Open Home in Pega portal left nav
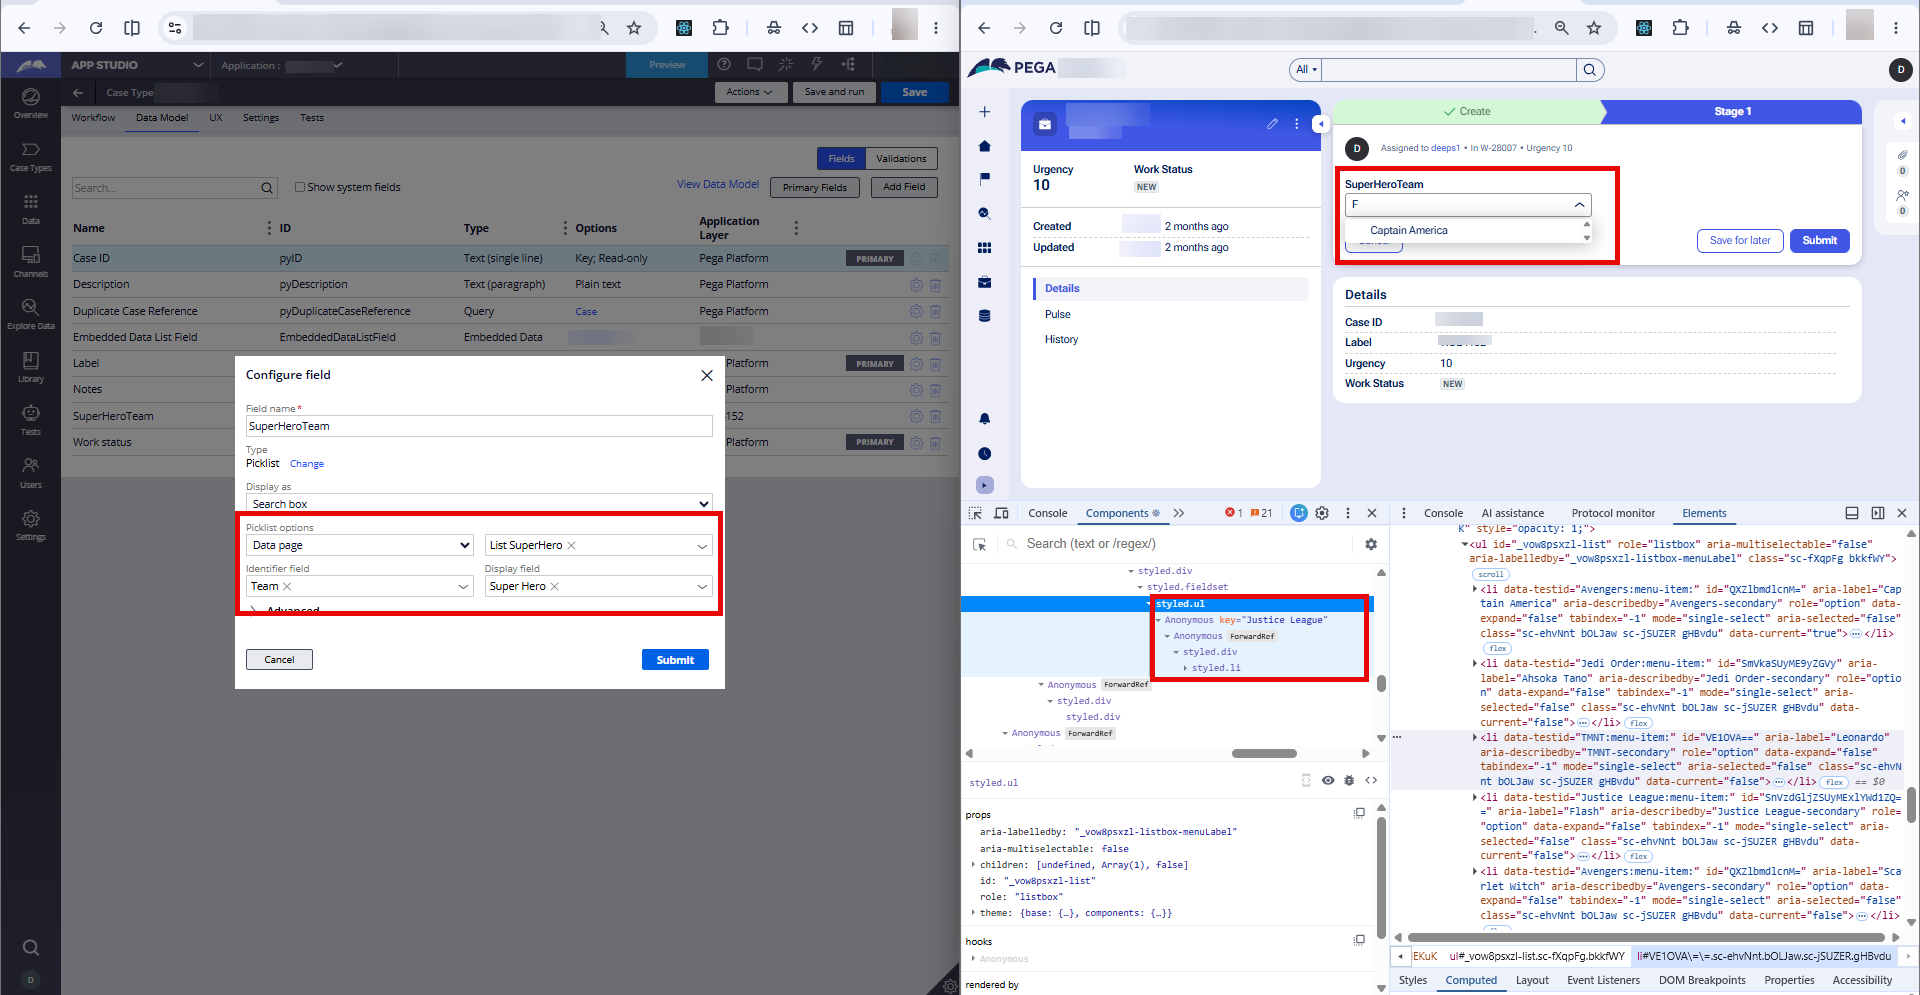The height and width of the screenshot is (995, 1920). coord(984,146)
